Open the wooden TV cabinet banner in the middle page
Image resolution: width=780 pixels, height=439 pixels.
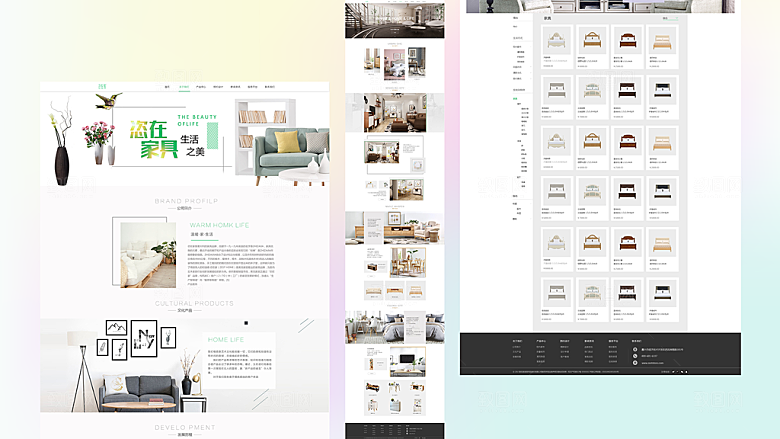394,228
